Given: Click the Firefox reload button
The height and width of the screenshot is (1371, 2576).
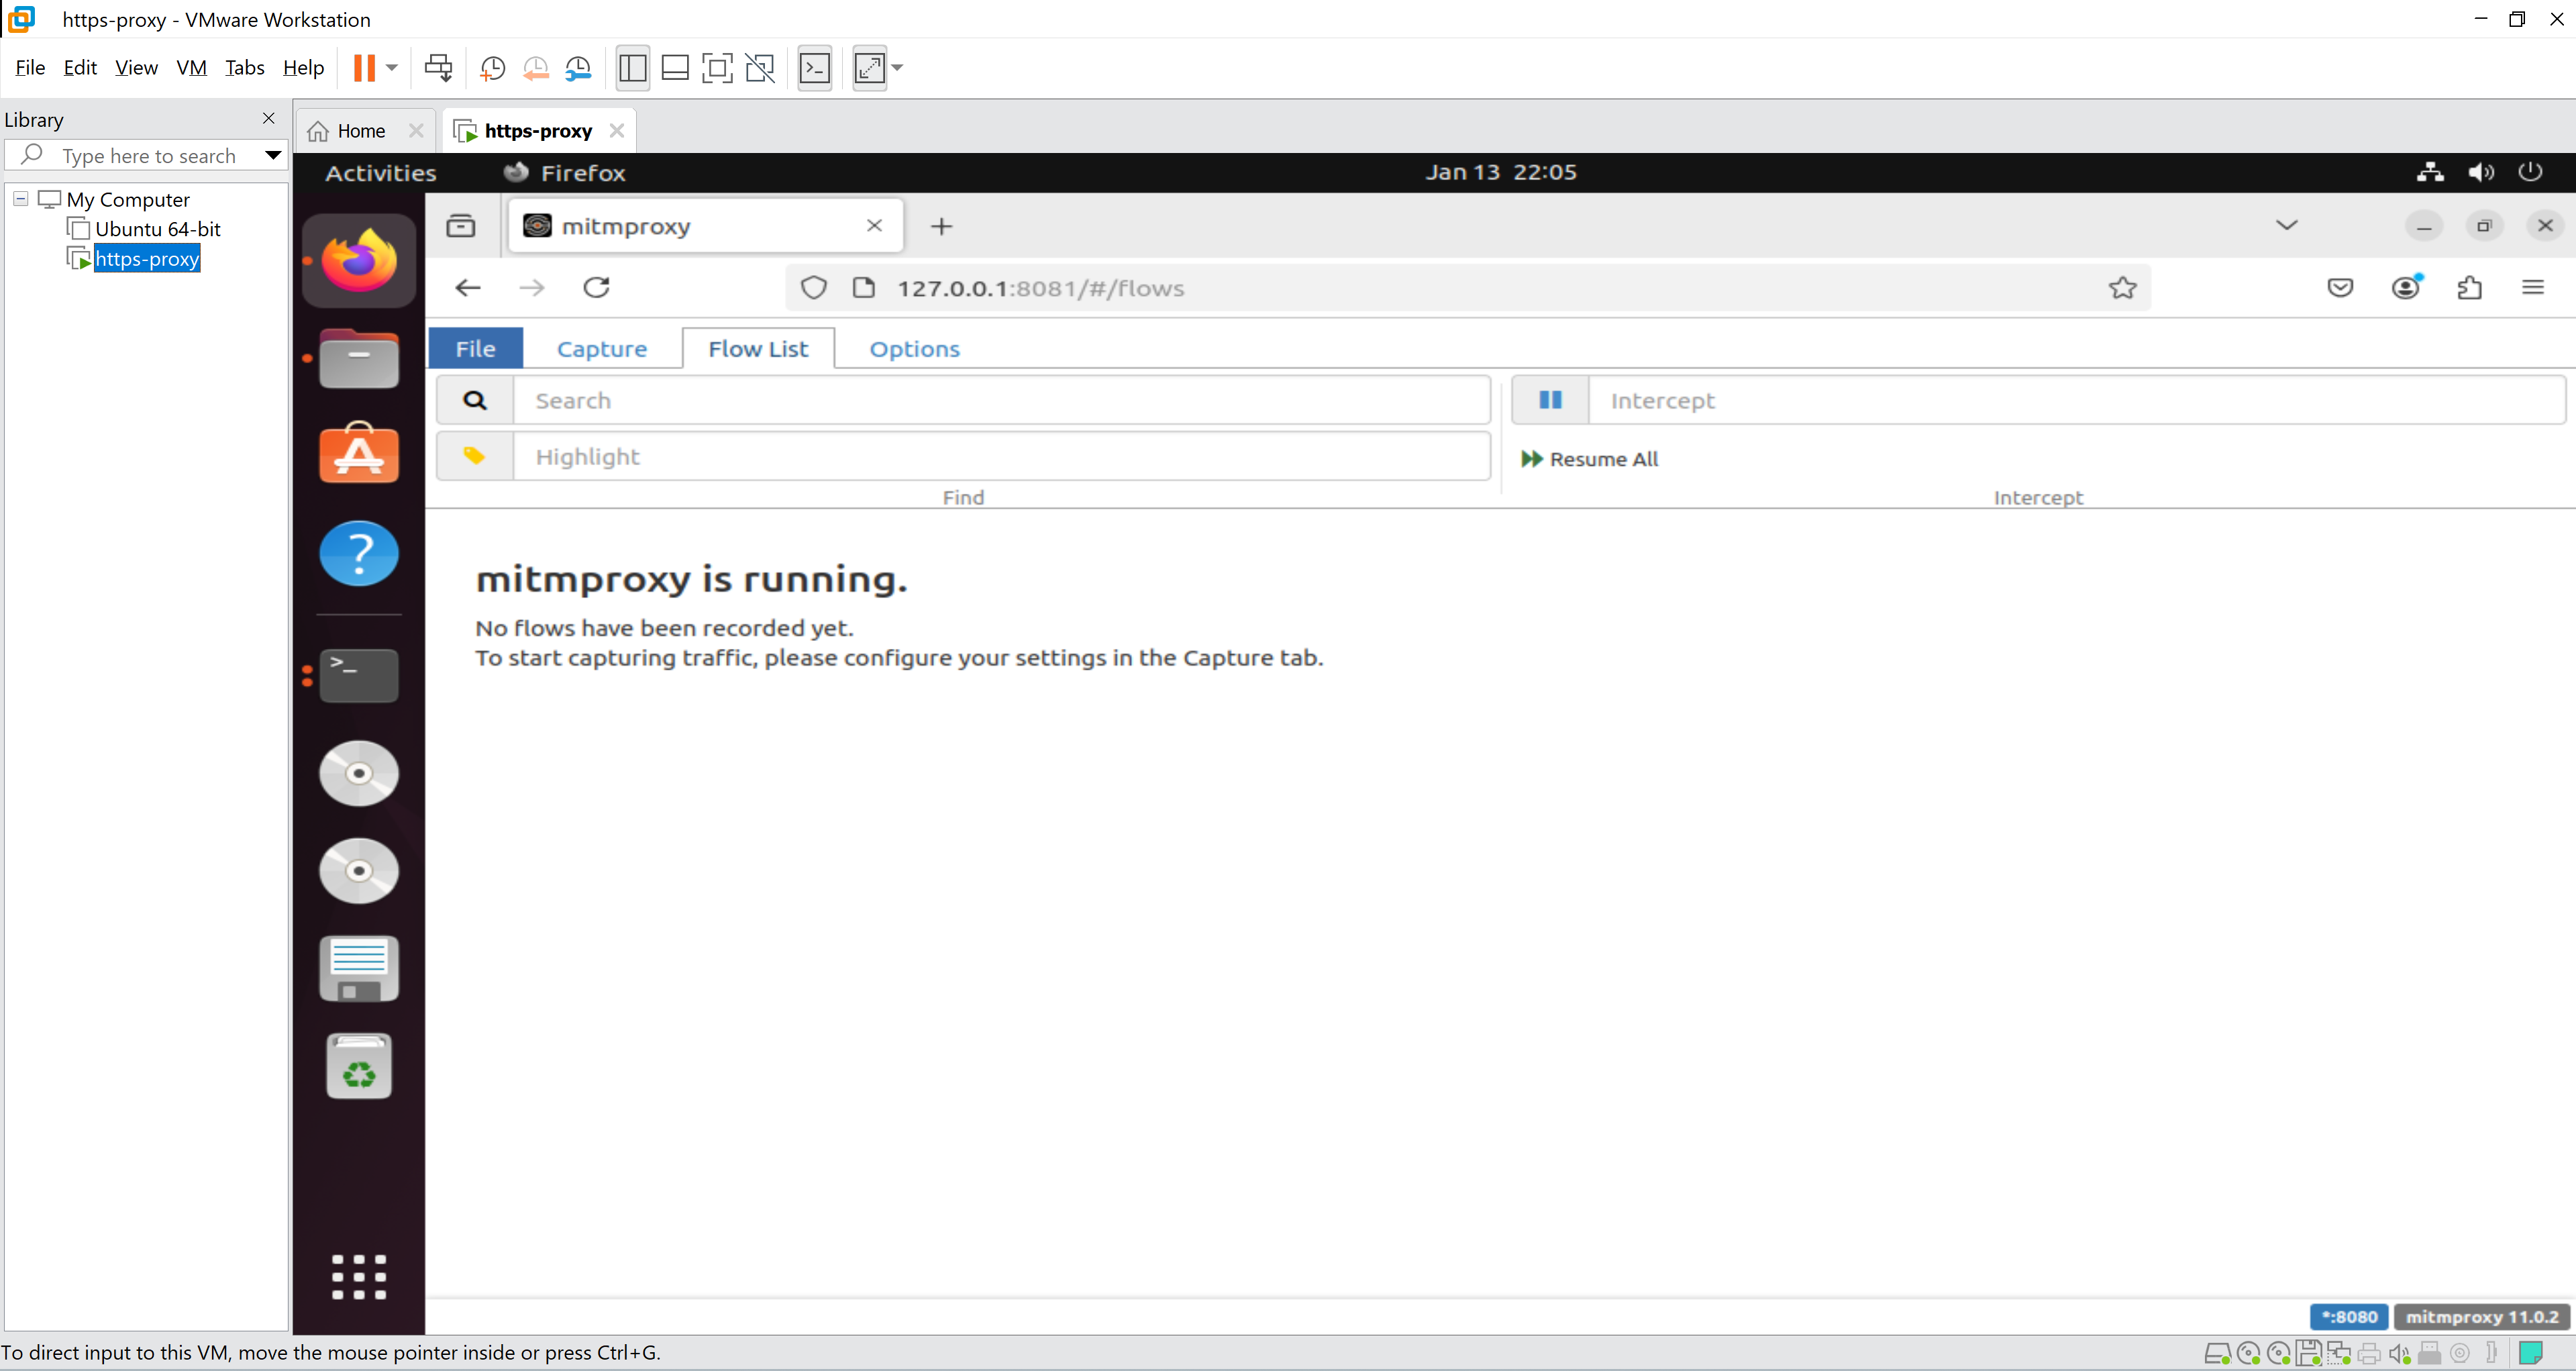Looking at the screenshot, I should coord(596,288).
